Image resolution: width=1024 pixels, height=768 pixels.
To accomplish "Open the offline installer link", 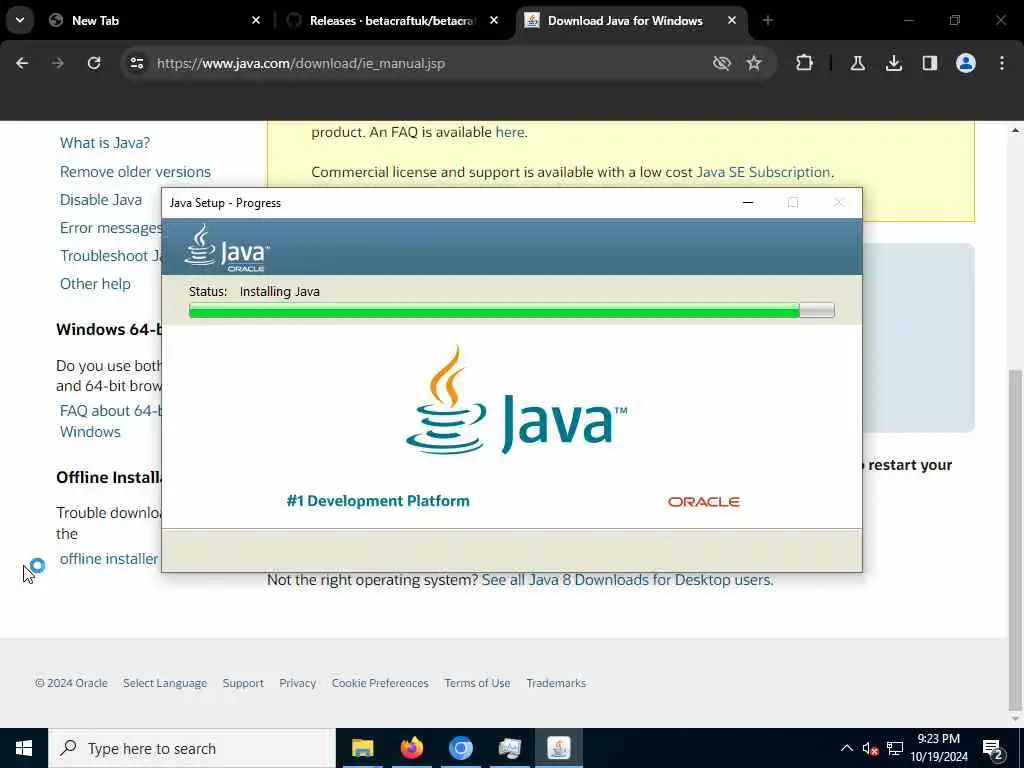I will (109, 559).
